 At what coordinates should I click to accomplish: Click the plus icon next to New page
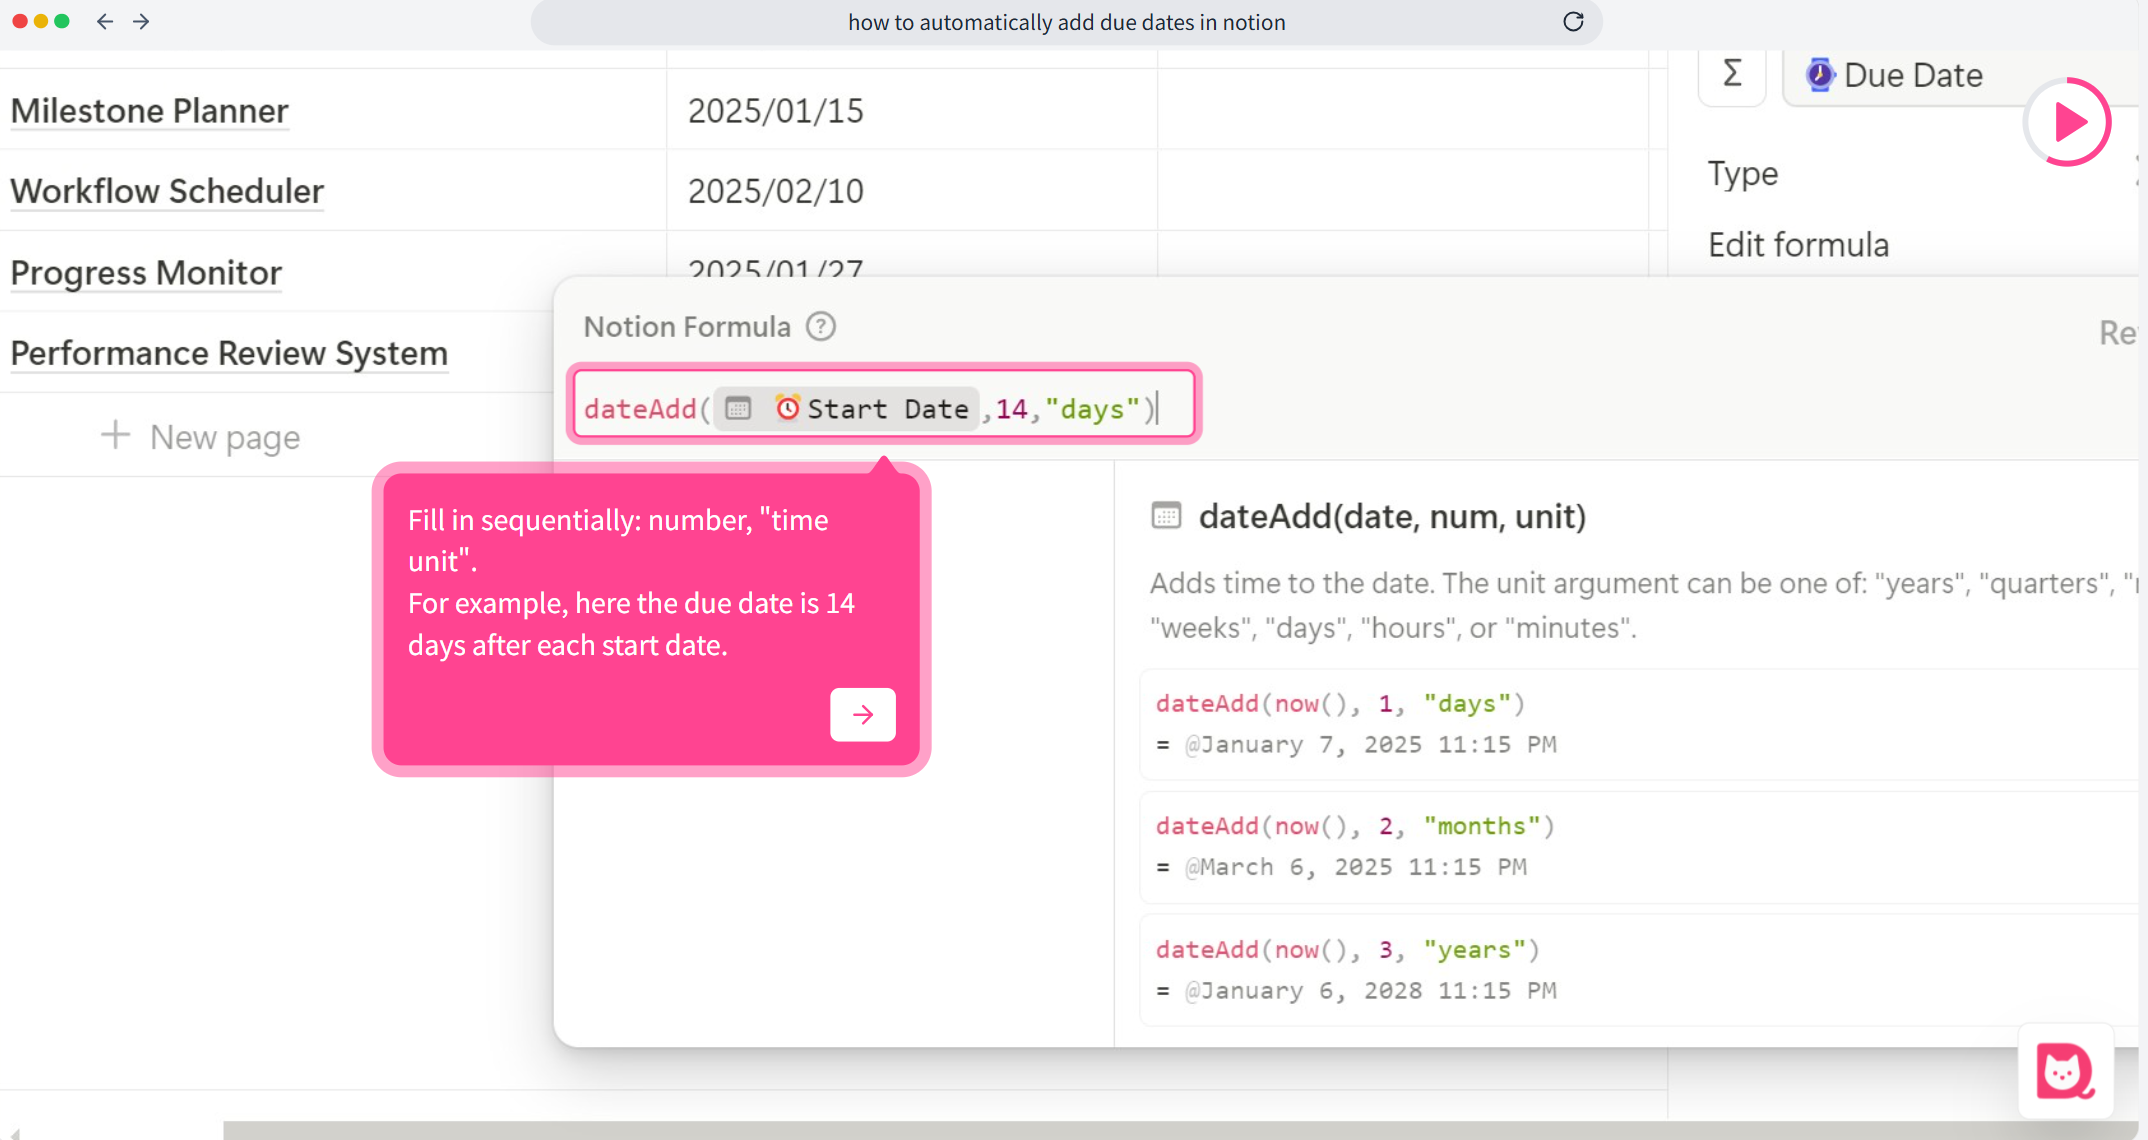[x=115, y=435]
